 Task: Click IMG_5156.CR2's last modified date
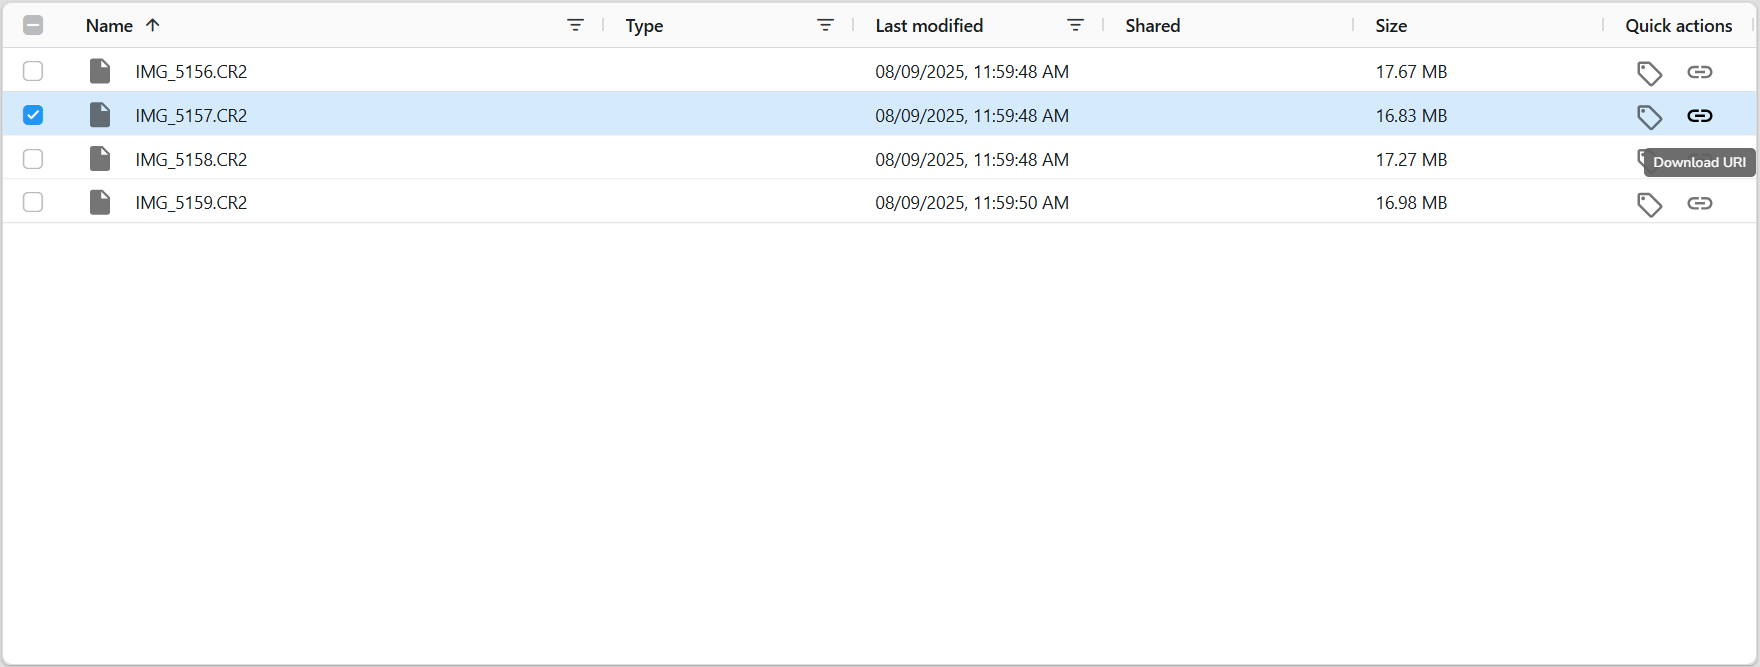pyautogui.click(x=972, y=72)
